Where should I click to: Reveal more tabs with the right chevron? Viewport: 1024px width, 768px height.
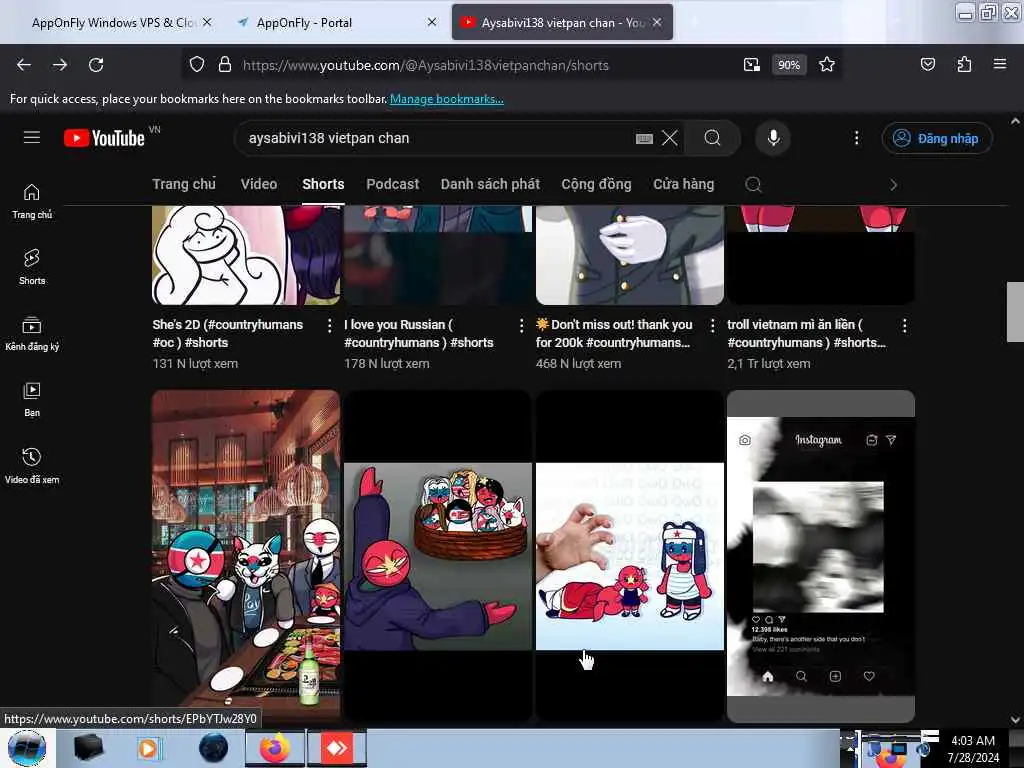coord(893,185)
